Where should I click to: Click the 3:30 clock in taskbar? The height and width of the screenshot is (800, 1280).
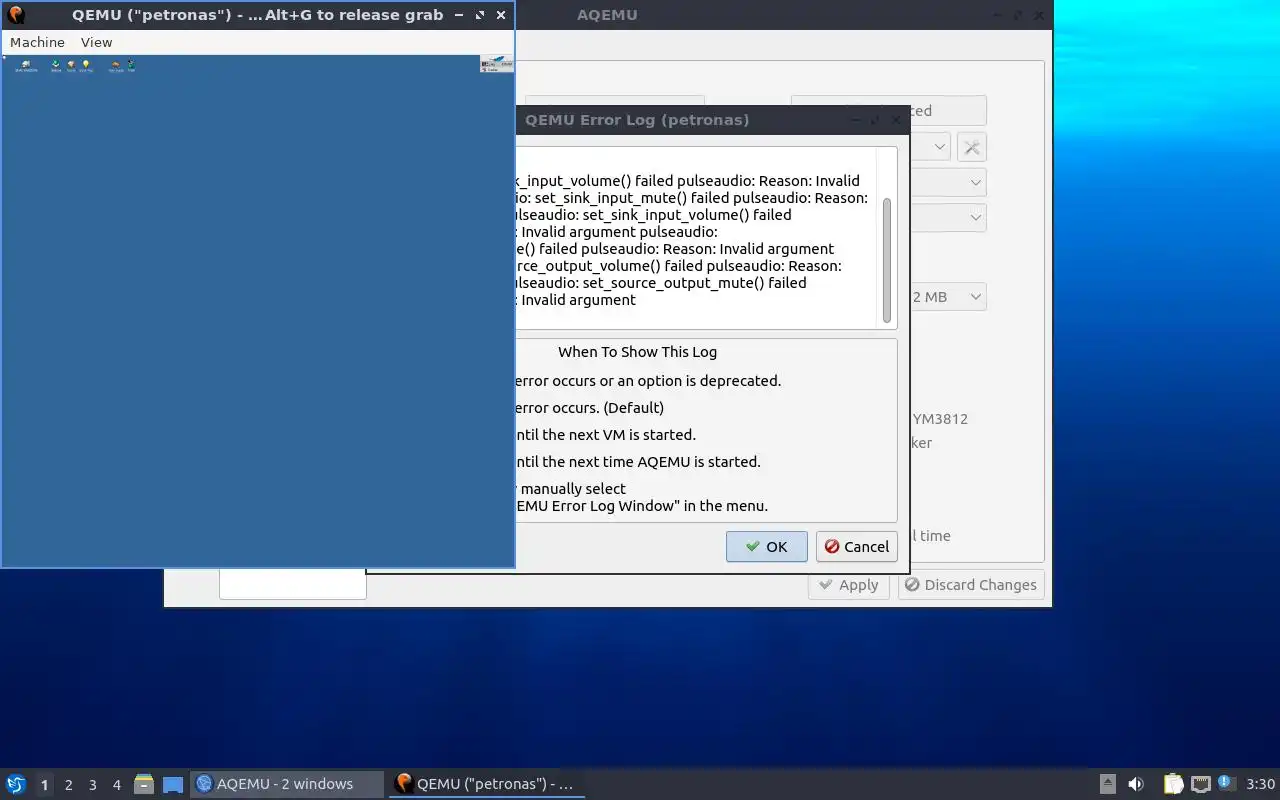click(x=1260, y=784)
